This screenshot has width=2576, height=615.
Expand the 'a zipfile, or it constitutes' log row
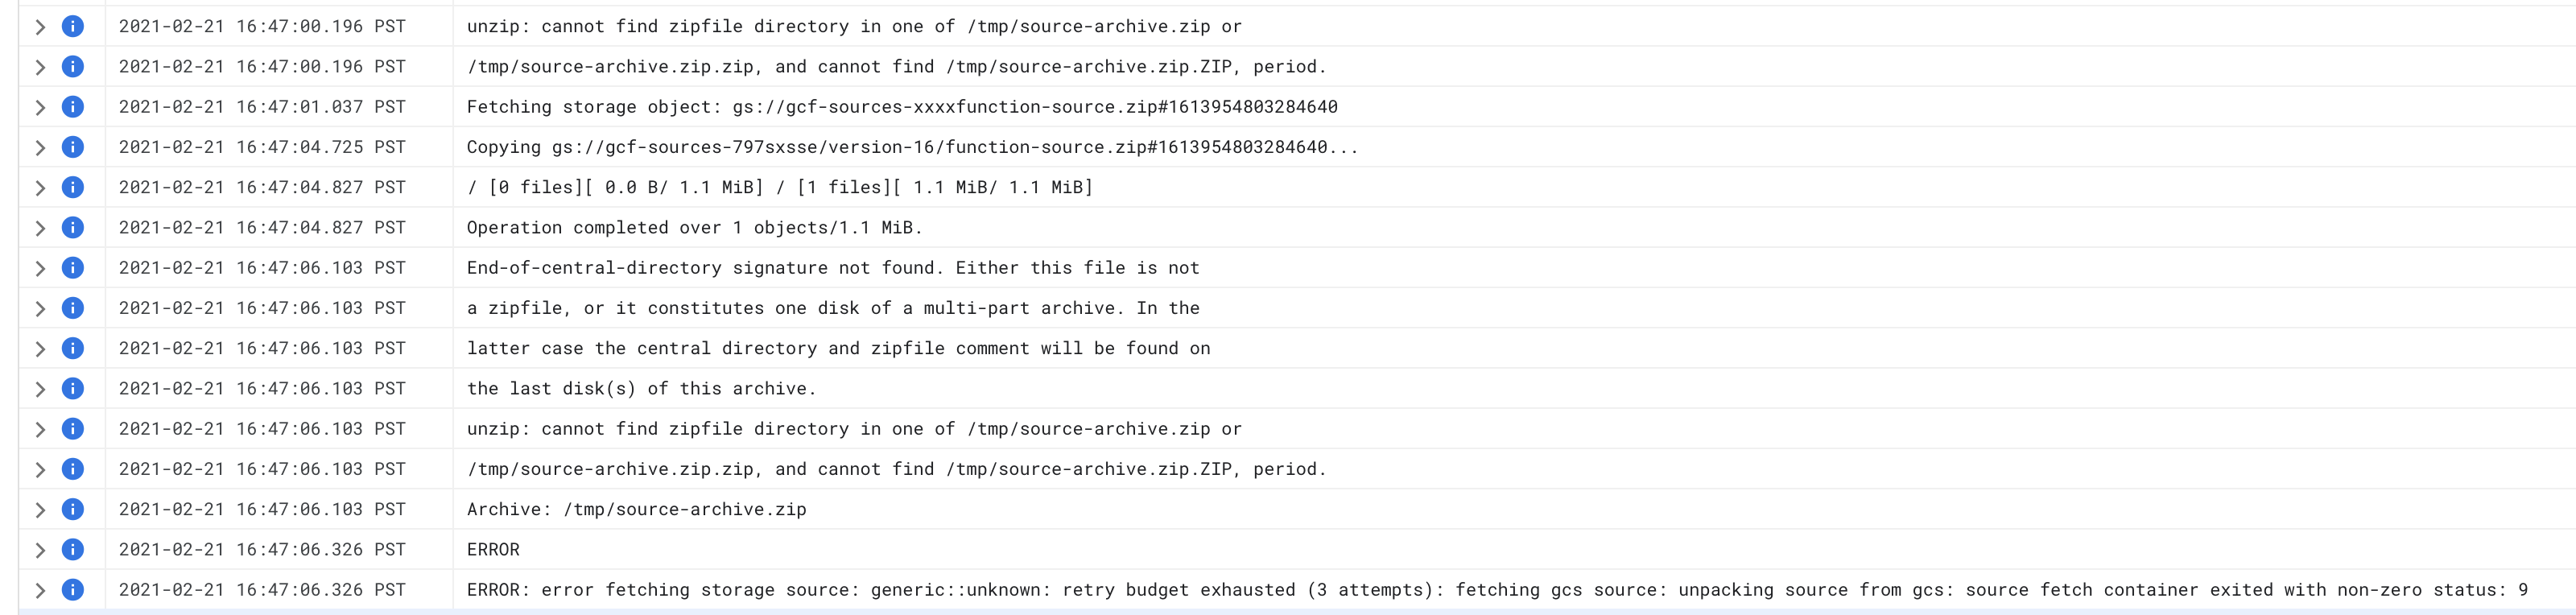(40, 308)
